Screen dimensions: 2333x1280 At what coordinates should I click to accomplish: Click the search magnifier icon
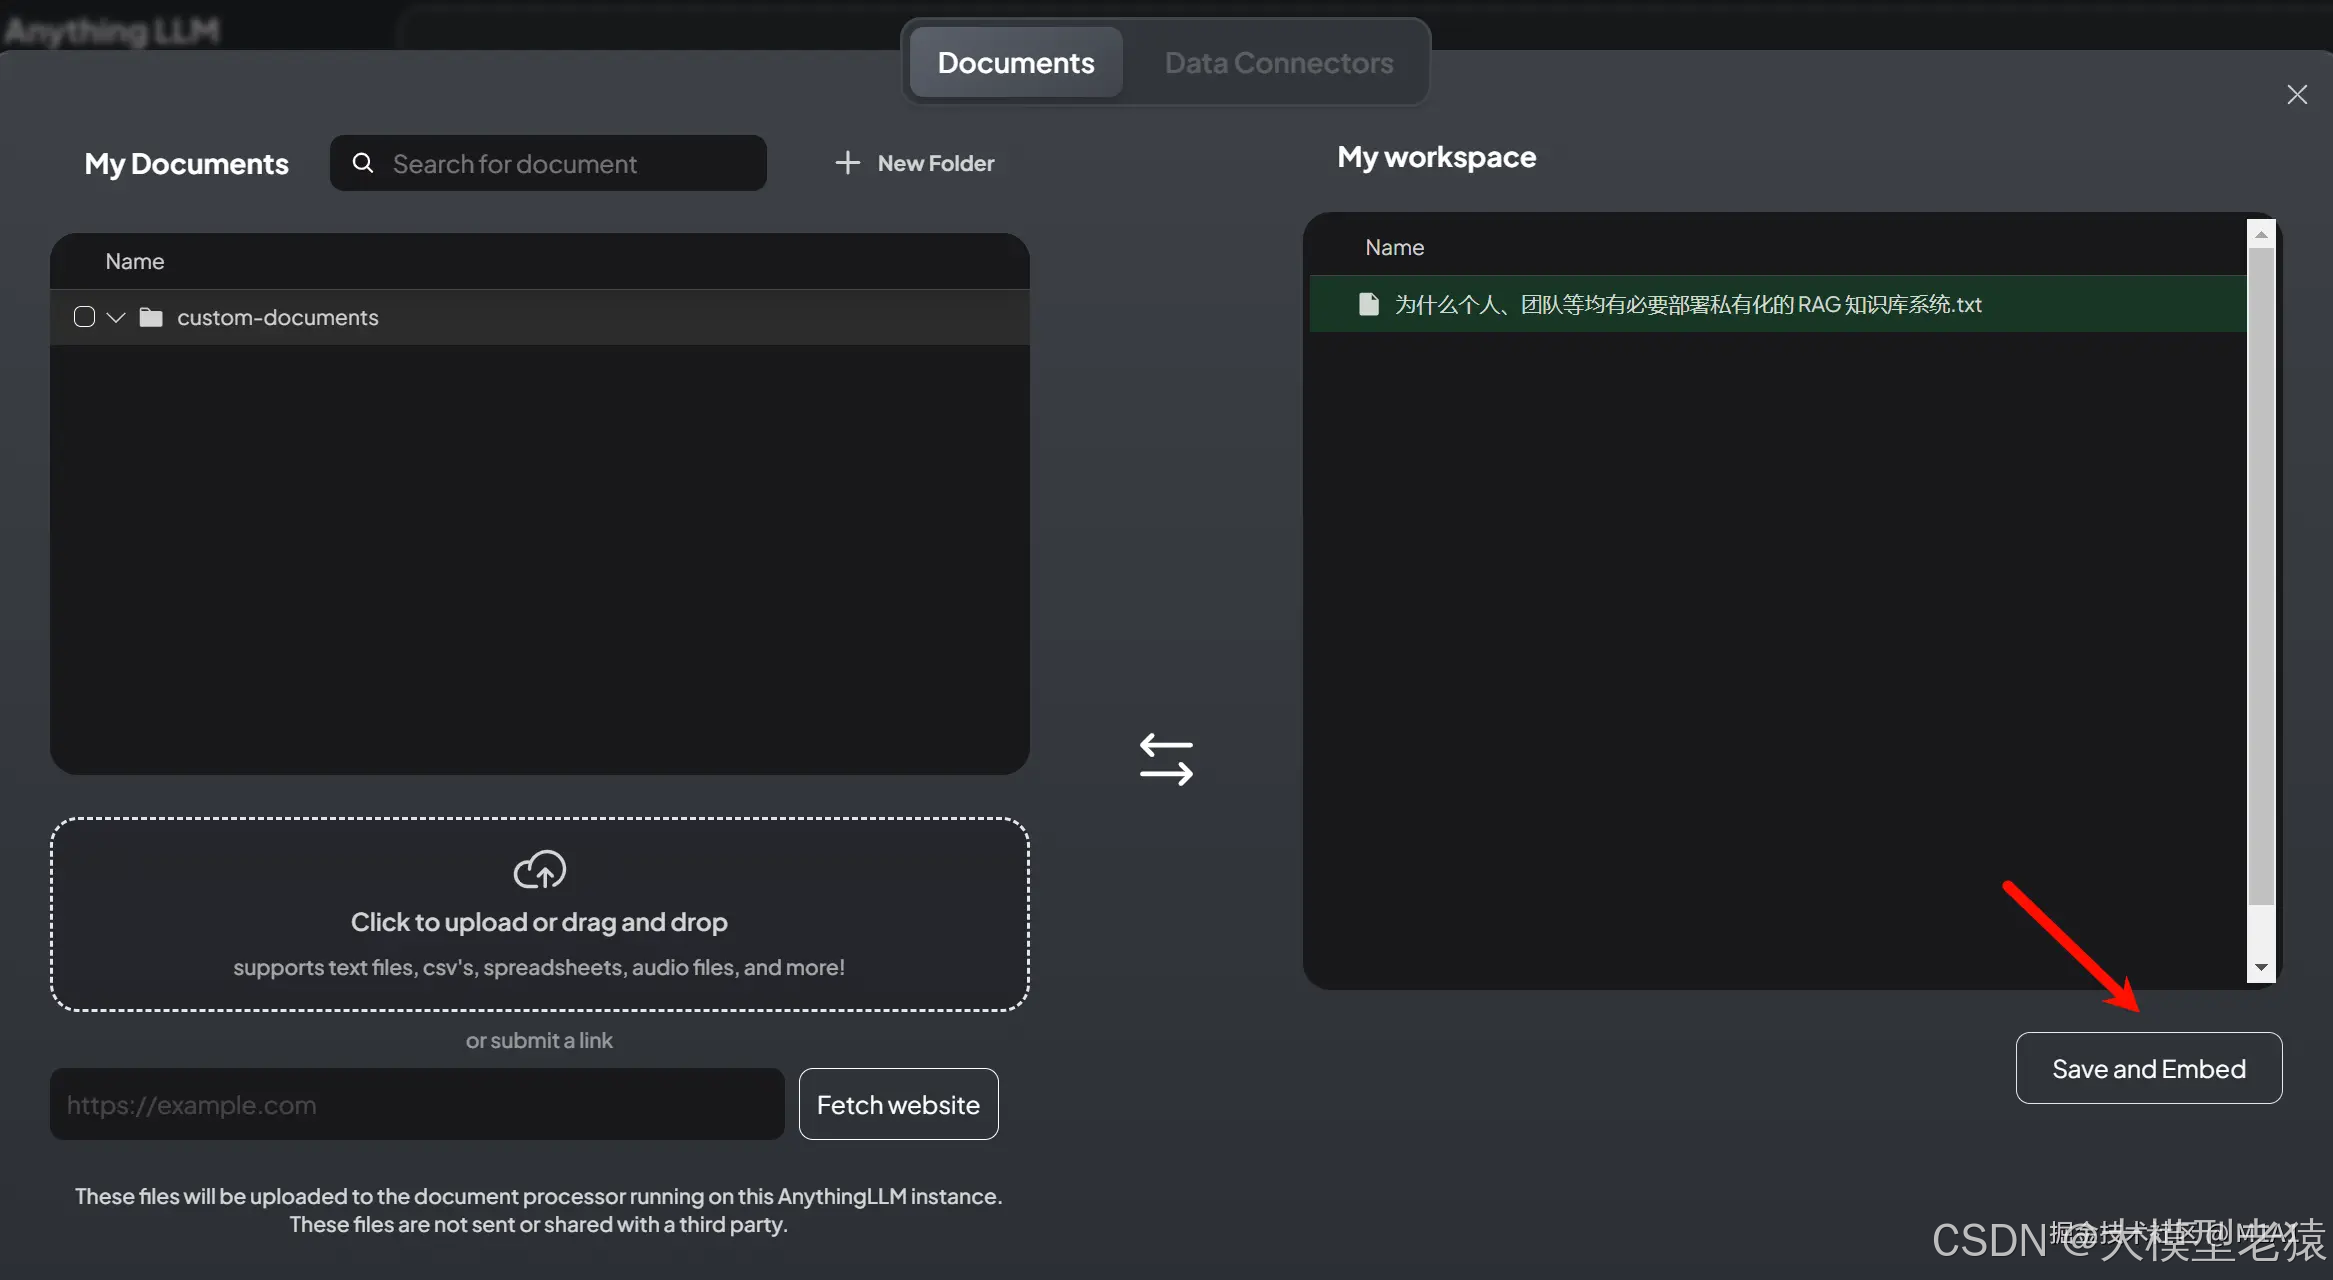(363, 163)
